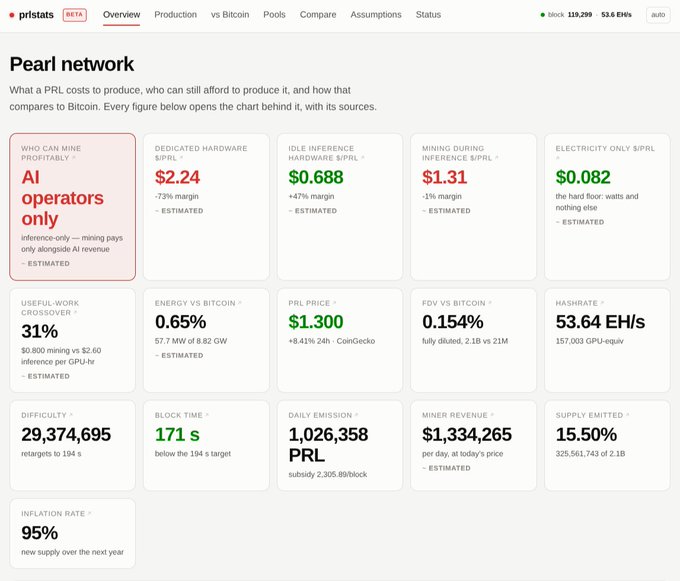This screenshot has width=680, height=581.
Task: Click the Pearl network heading
Action: point(72,64)
